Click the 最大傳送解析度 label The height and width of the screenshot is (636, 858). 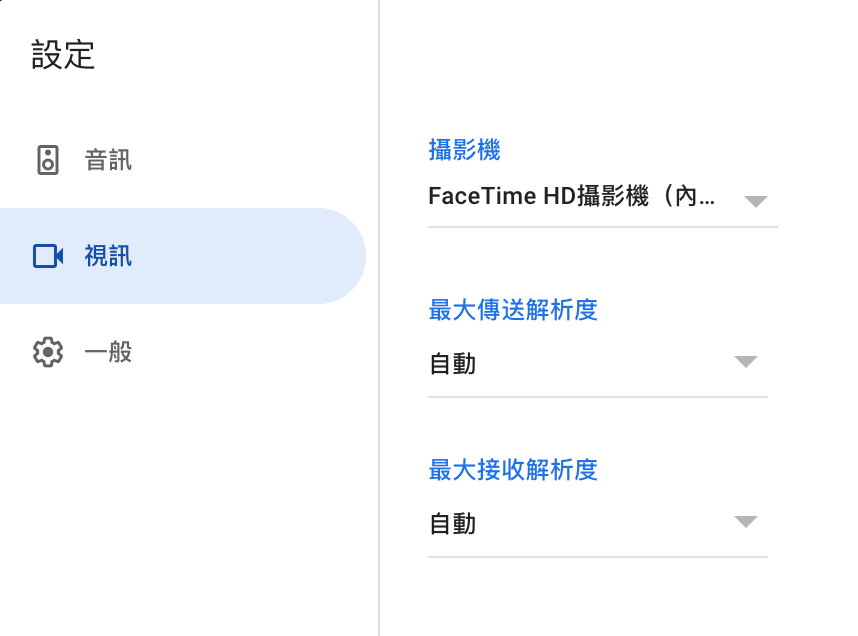pos(513,310)
